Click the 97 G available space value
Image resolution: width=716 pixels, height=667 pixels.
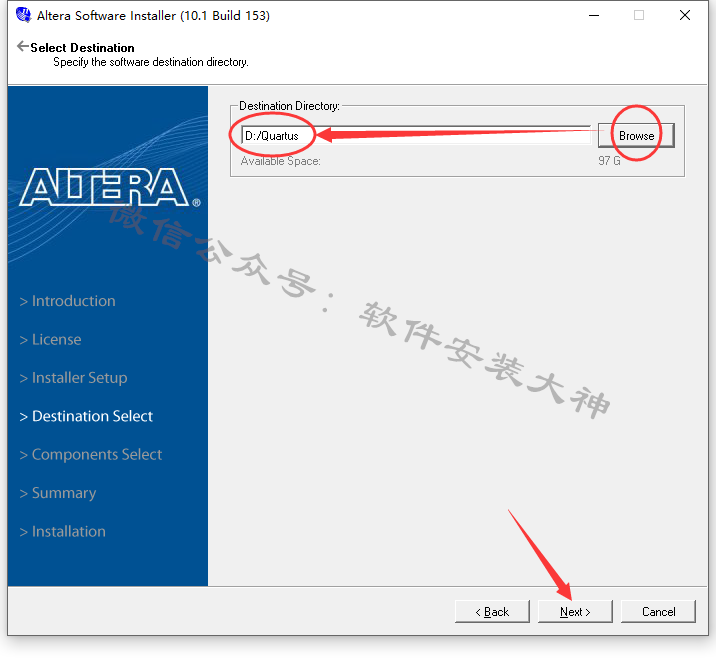pos(609,161)
